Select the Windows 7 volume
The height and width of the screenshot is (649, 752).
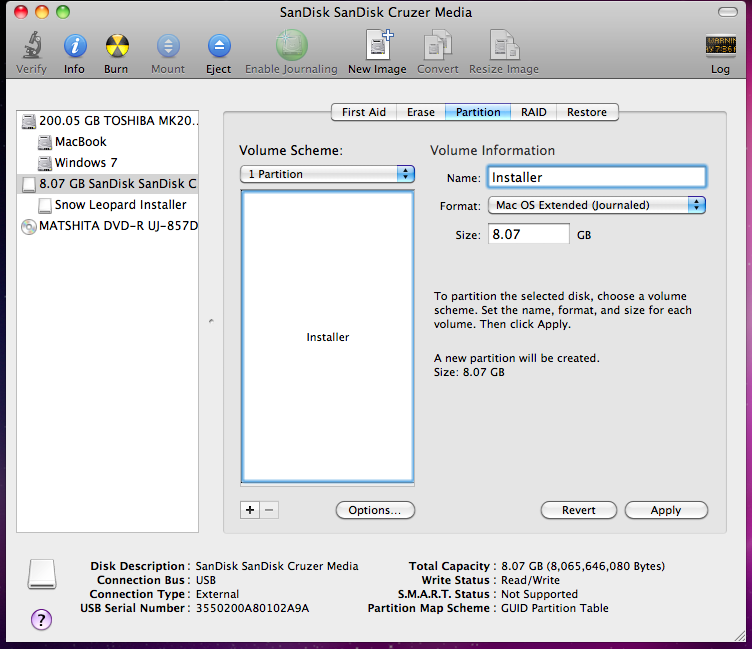108,163
